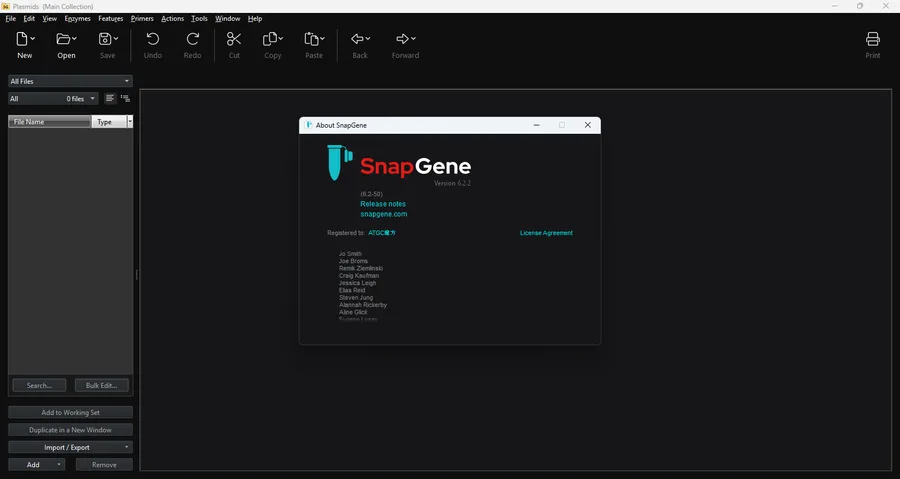
Task: Open the column chooser arrow beside Type
Action: pos(130,122)
